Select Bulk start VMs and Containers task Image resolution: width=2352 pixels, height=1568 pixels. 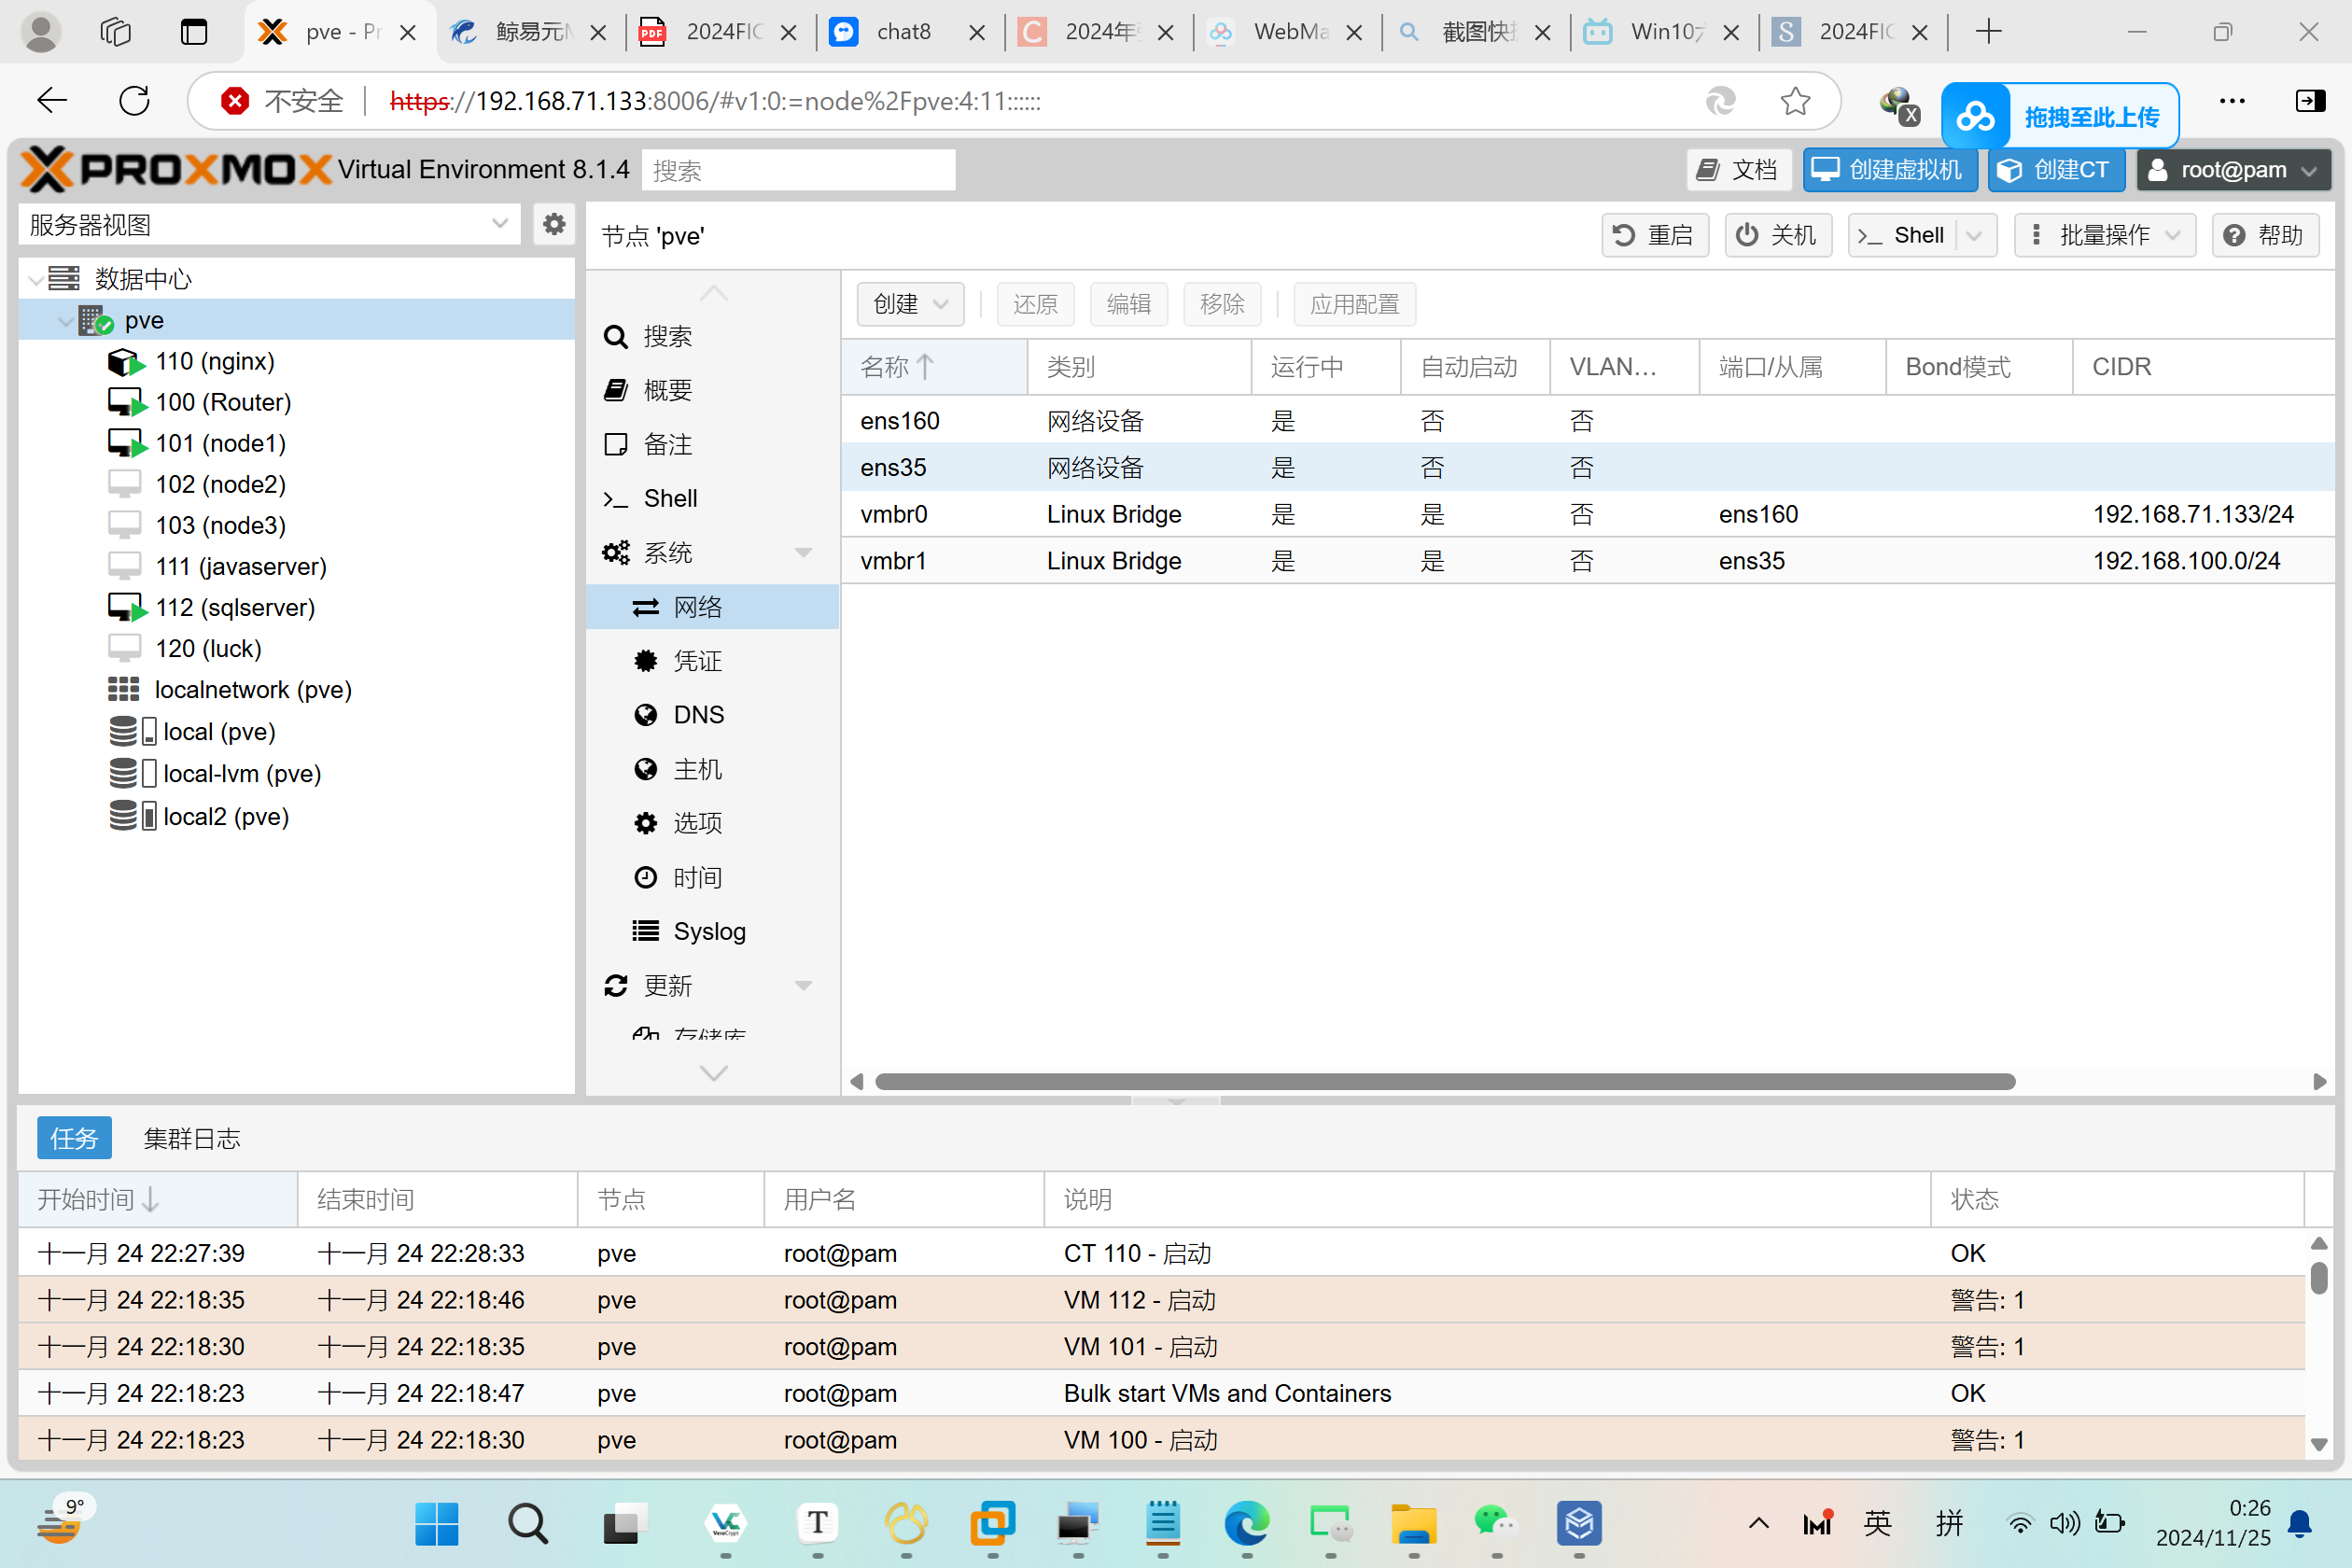1162,1393
